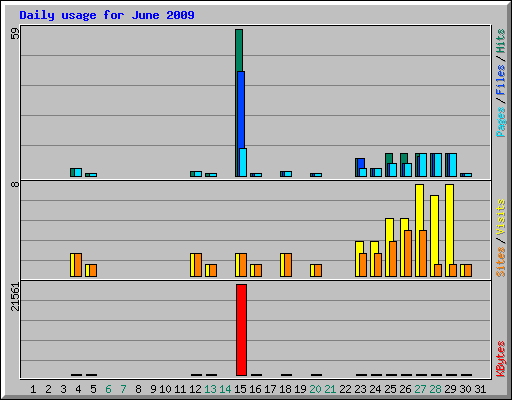The width and height of the screenshot is (512, 400).
Task: Click day label '30' on the x-axis
Action: [x=465, y=389]
